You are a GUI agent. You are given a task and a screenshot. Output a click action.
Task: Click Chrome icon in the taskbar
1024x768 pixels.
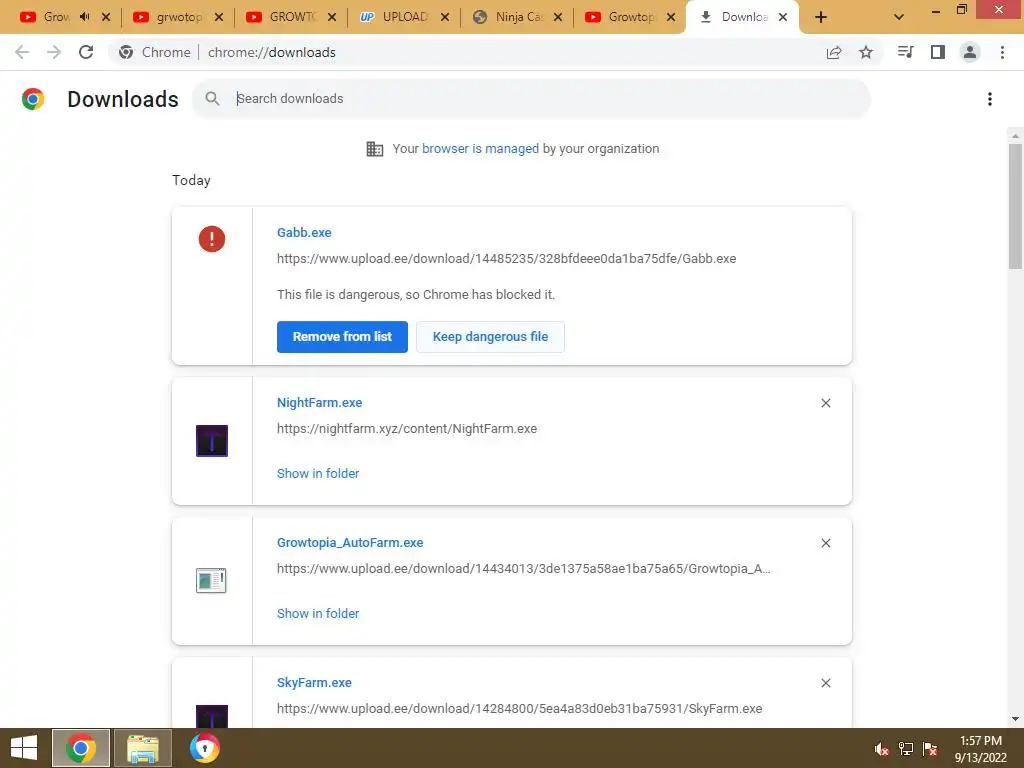coord(81,748)
